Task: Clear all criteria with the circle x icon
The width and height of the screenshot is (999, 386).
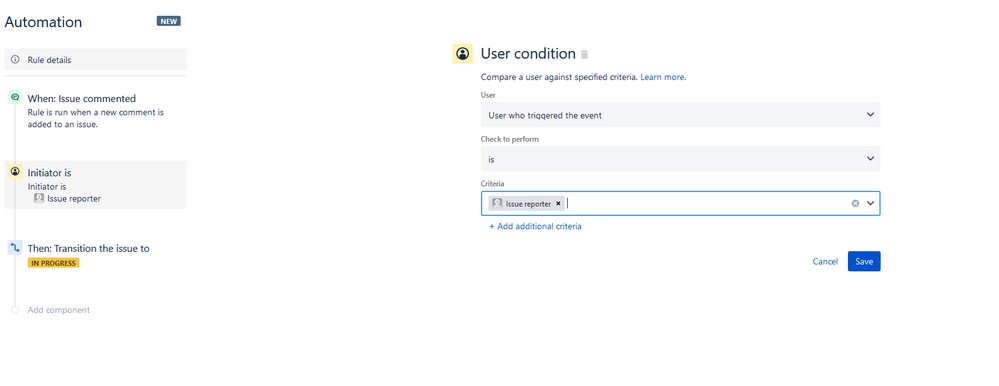Action: pyautogui.click(x=855, y=203)
